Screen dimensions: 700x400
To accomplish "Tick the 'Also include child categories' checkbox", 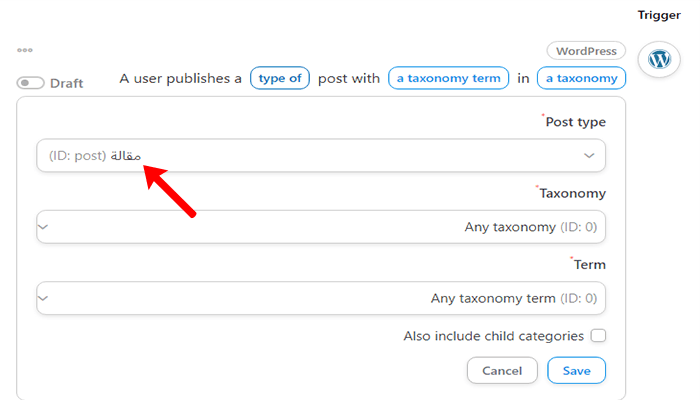I will coord(598,336).
